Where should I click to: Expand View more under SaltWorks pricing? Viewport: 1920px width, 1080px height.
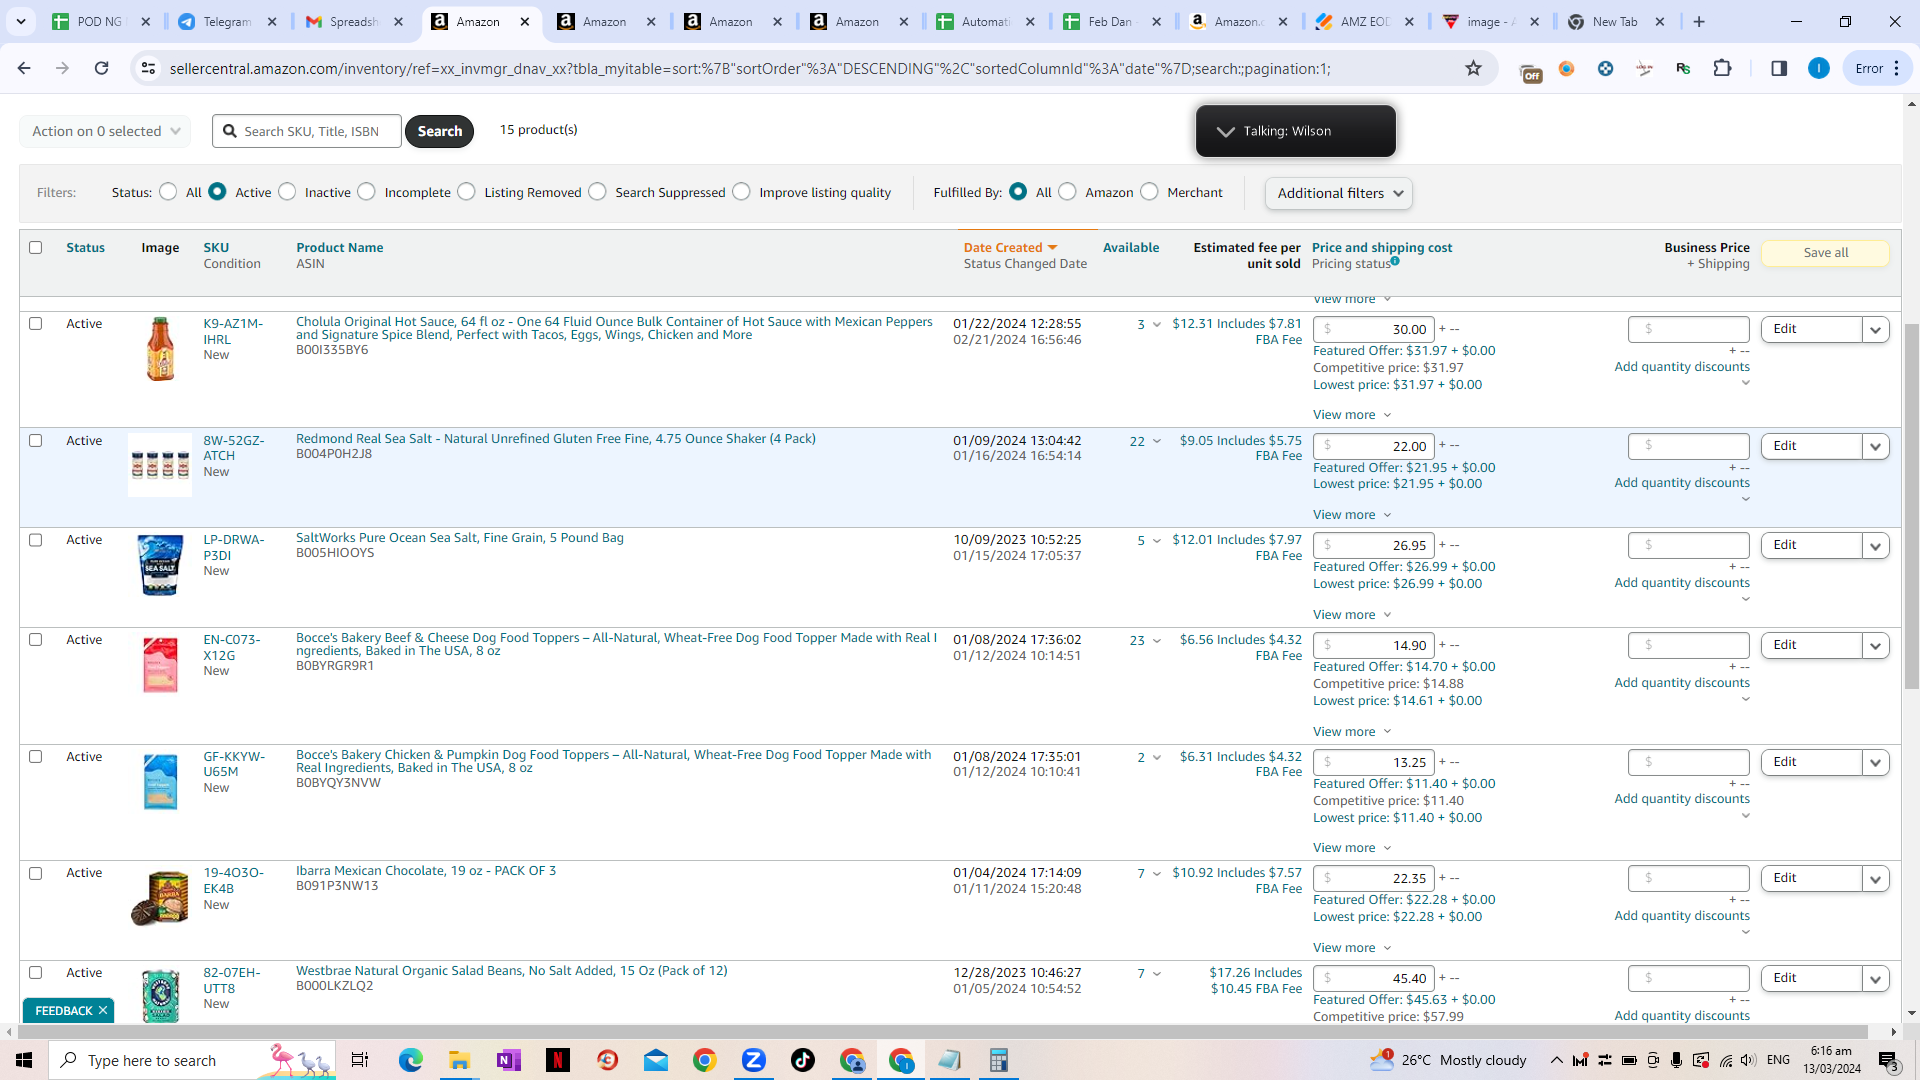[1352, 615]
